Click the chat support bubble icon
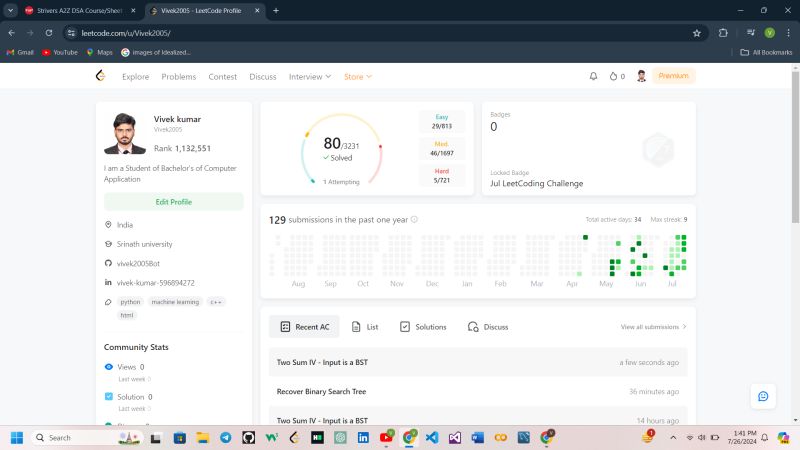The width and height of the screenshot is (800, 450). (763, 396)
